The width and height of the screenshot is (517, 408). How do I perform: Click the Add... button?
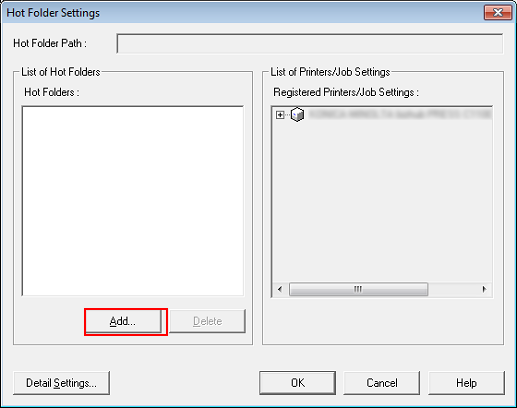point(123,321)
